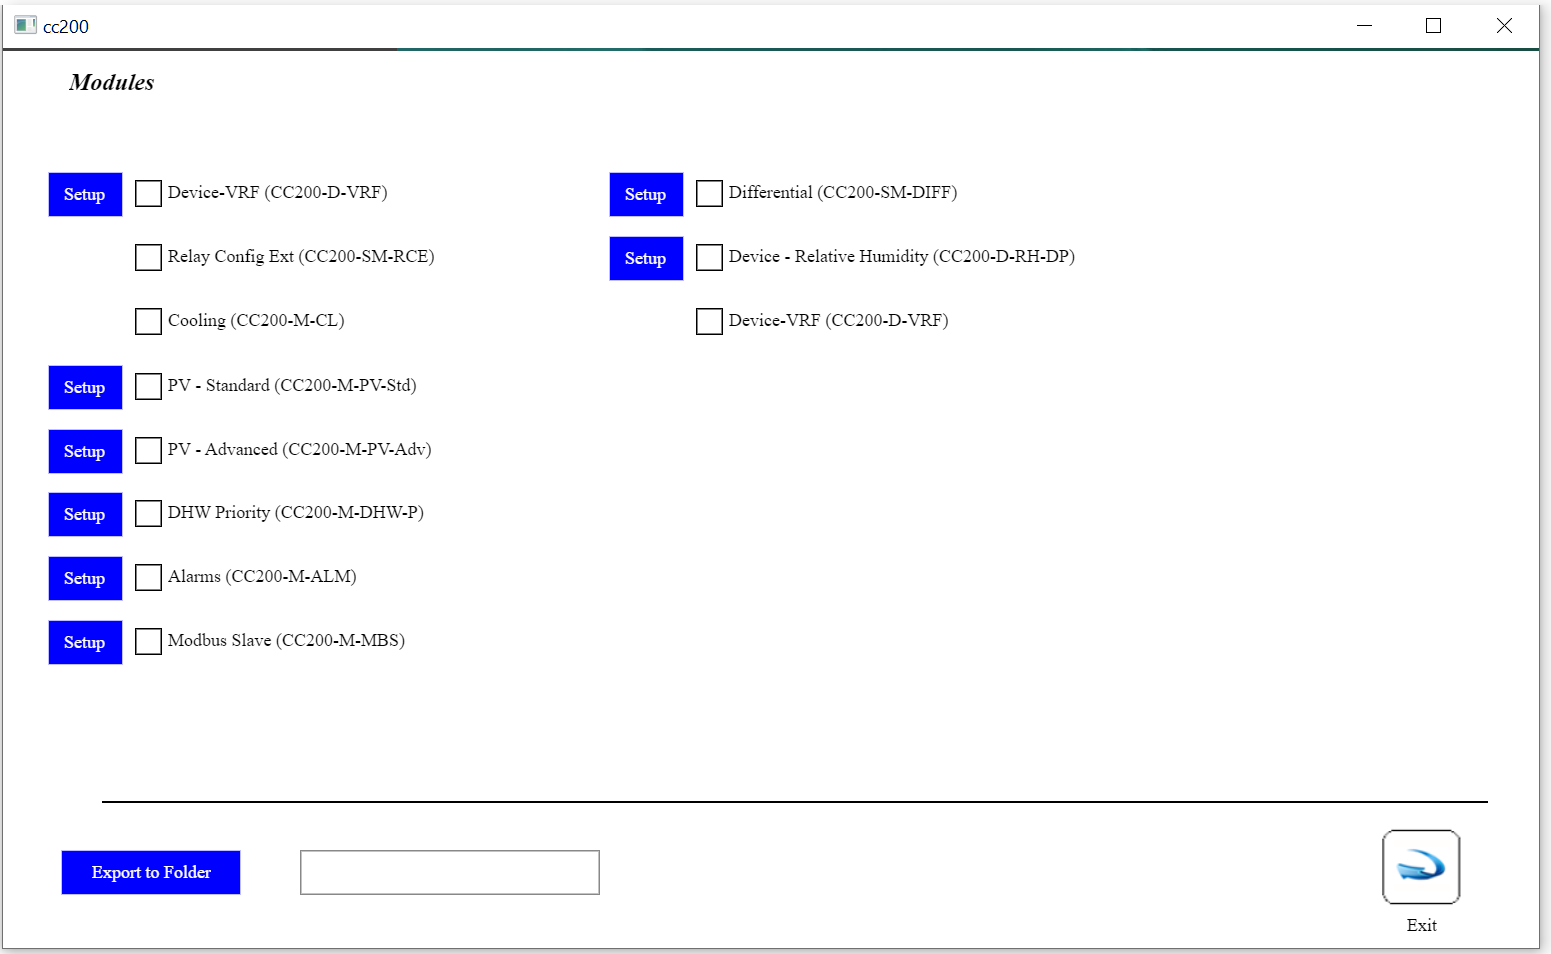This screenshot has height=954, width=1551.
Task: Enable the DHW Priority module checkbox
Action: (x=148, y=513)
